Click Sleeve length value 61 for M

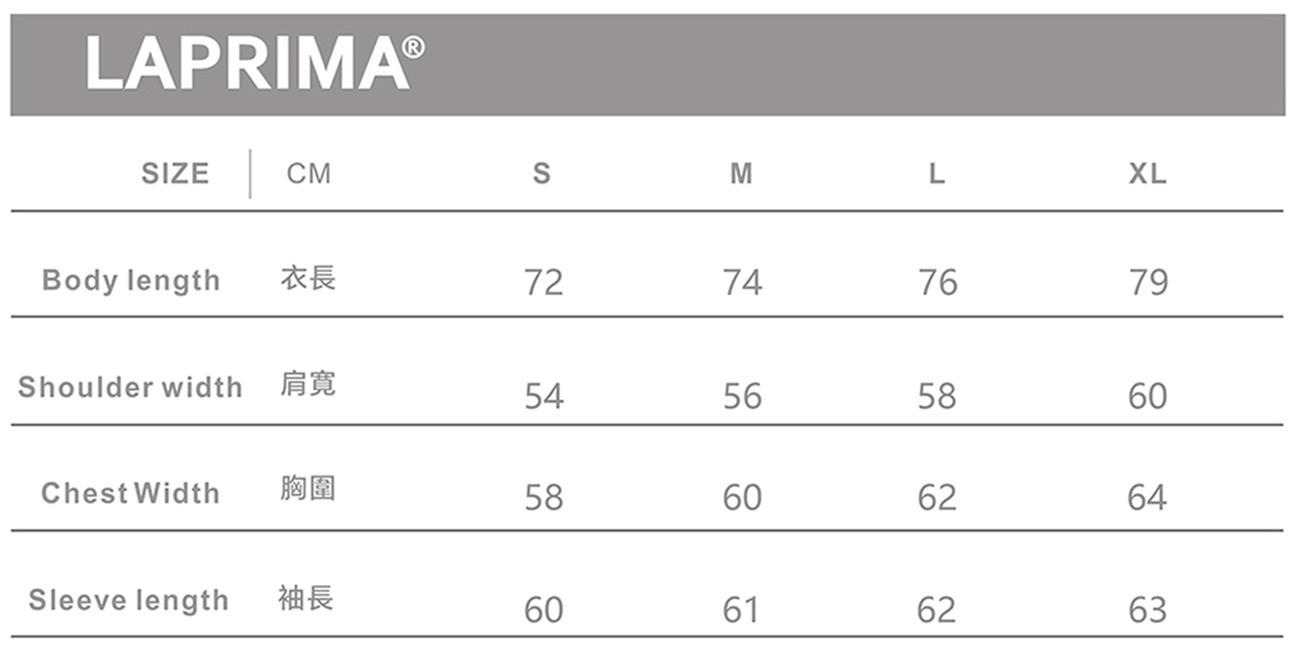741,609
